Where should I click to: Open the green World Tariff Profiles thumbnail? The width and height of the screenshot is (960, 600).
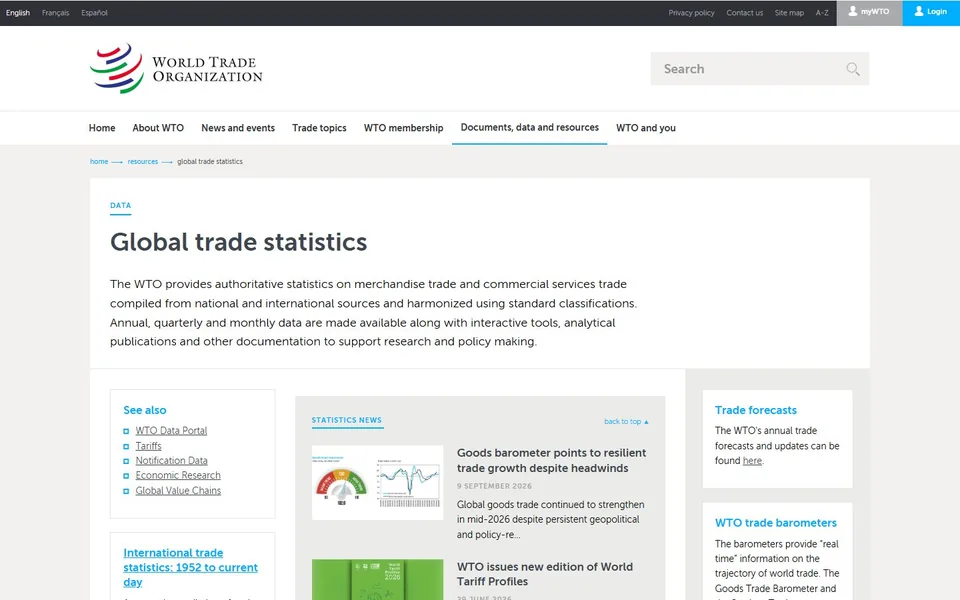(x=377, y=579)
